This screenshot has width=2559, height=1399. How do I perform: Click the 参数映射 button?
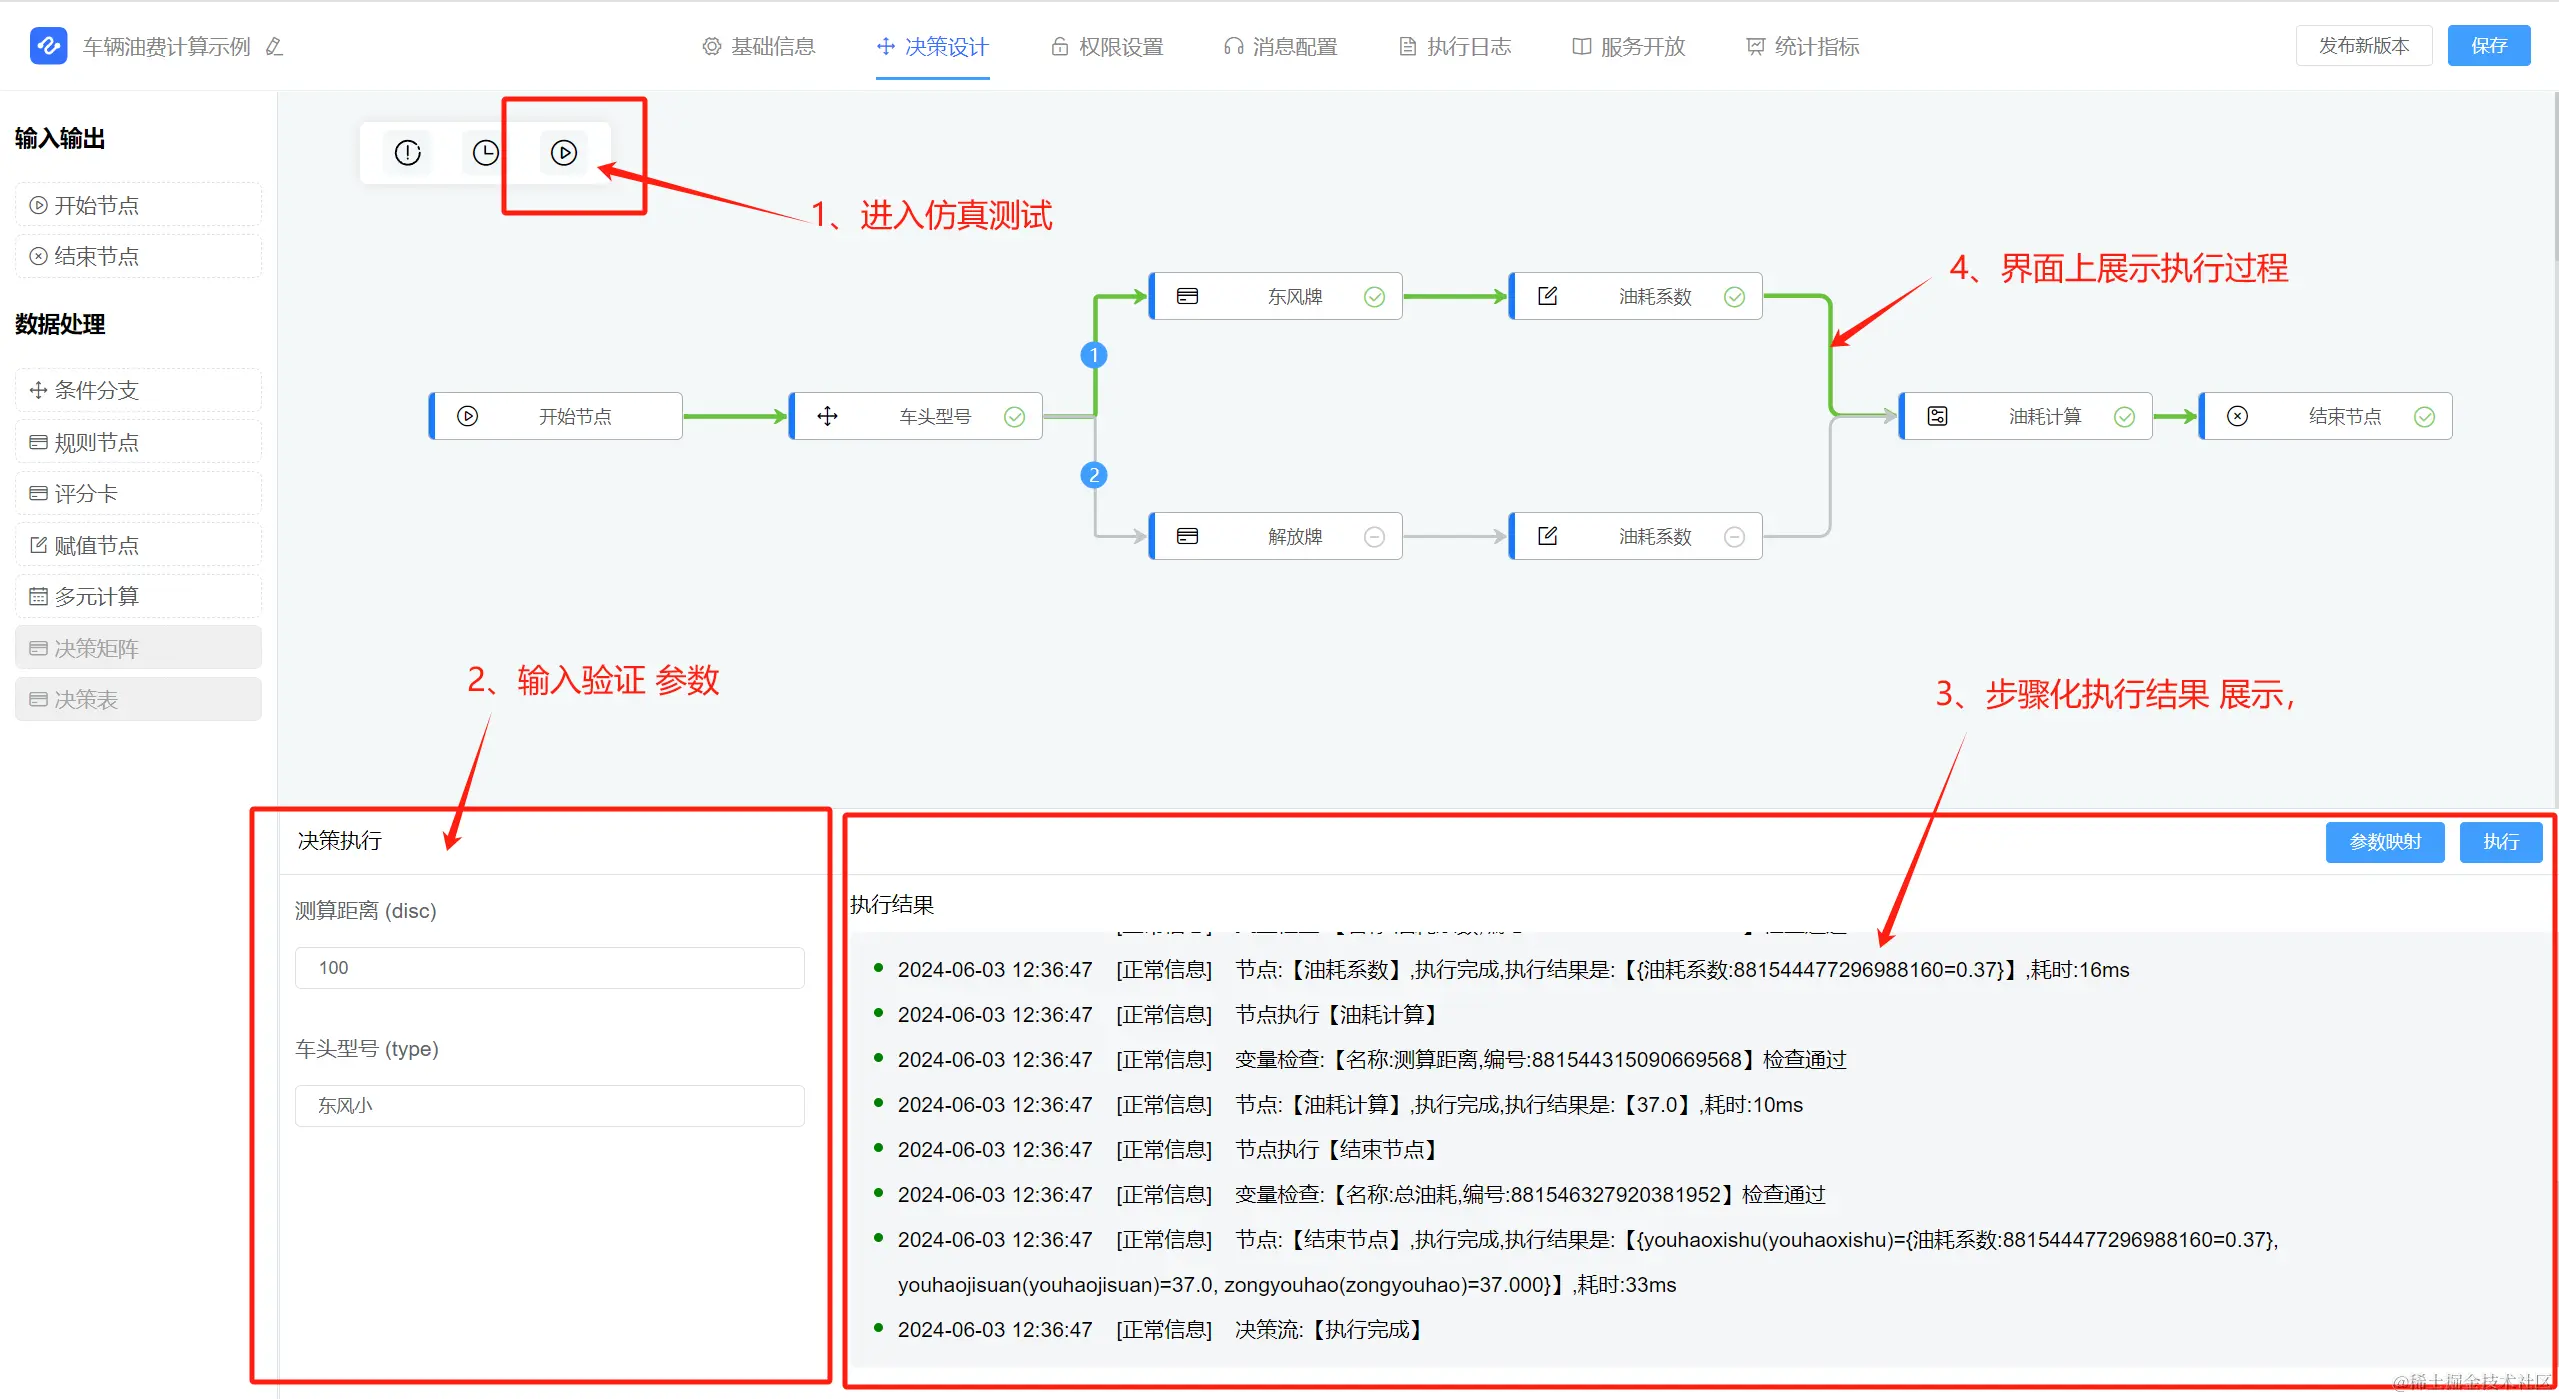pos(2384,842)
